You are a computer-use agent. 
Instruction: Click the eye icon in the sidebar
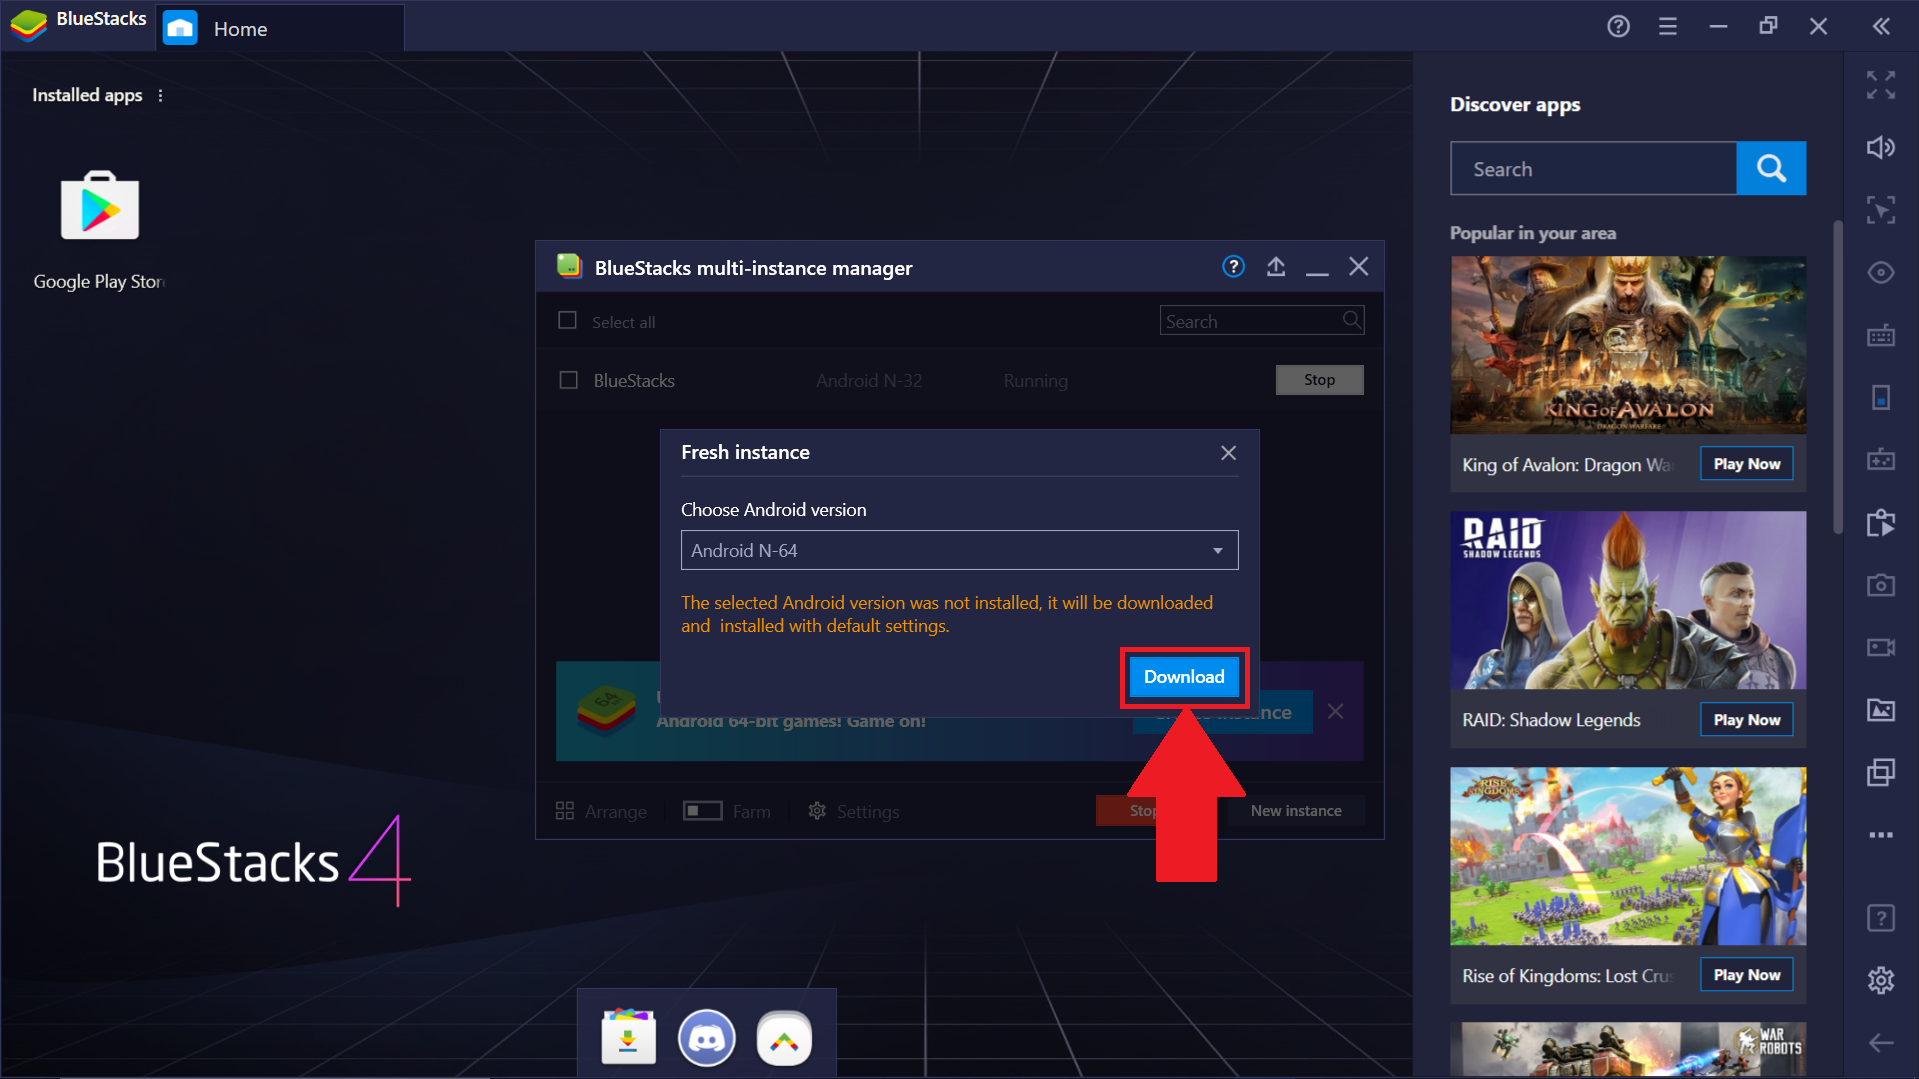(1881, 273)
